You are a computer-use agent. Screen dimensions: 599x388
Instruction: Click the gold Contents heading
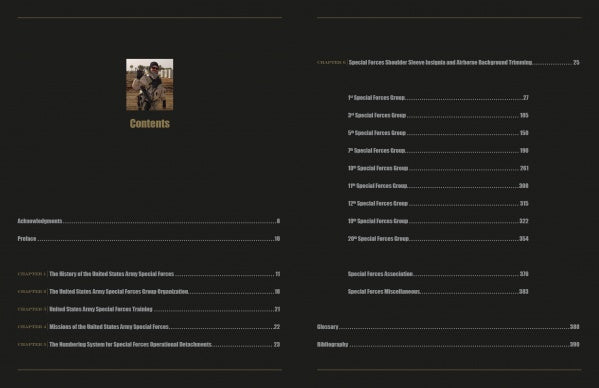point(150,123)
